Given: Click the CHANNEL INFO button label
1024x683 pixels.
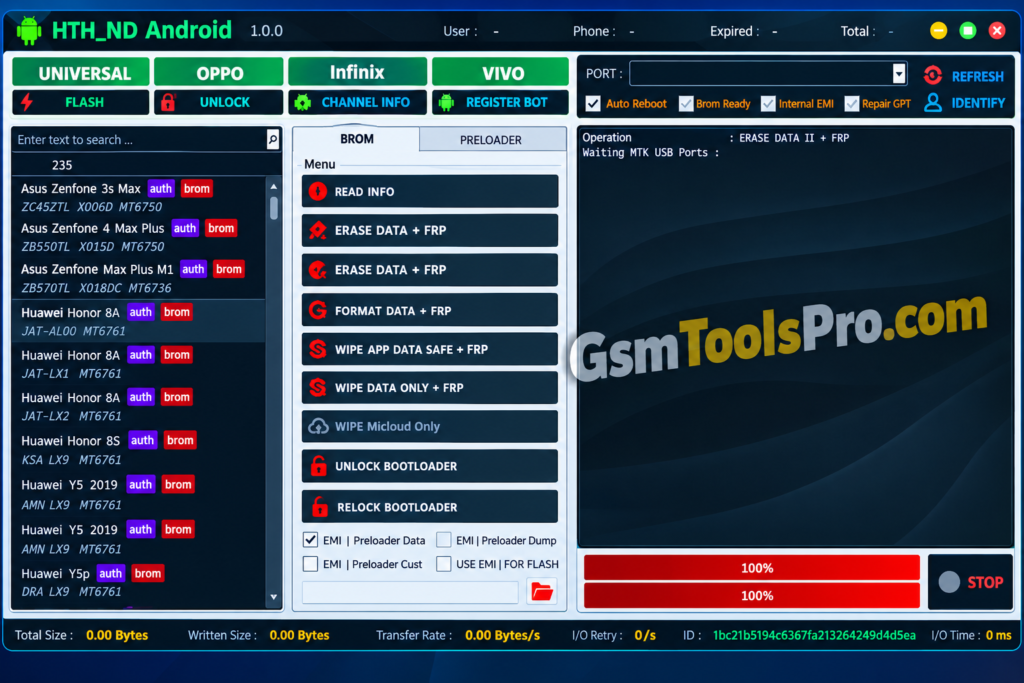Looking at the screenshot, I should tap(366, 103).
